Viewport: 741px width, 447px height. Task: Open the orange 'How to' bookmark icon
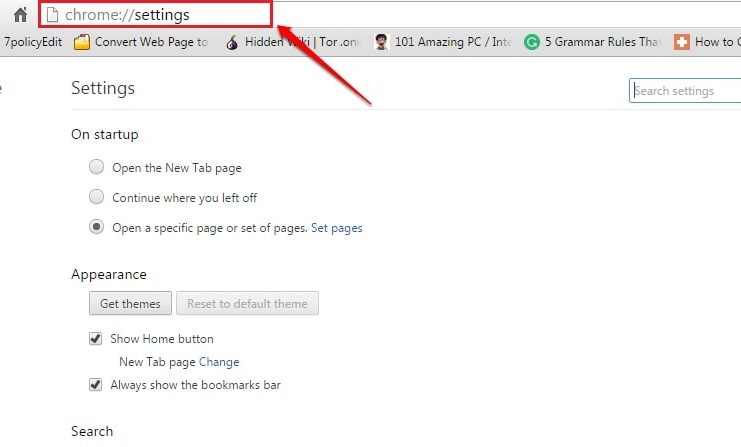tap(682, 43)
